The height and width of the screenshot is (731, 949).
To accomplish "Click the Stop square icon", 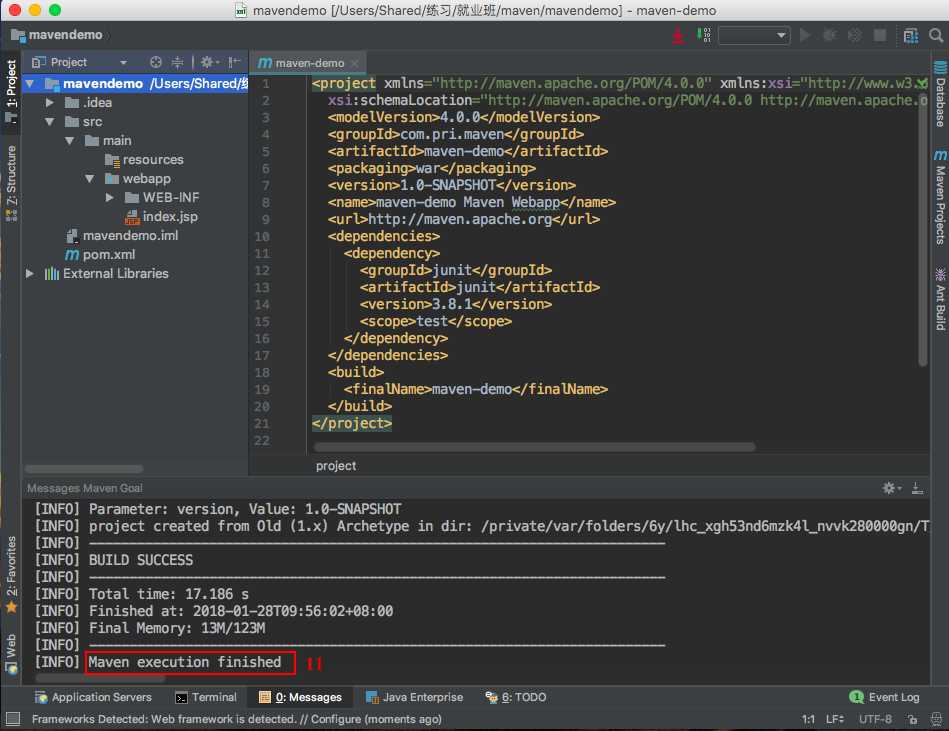I will (880, 35).
